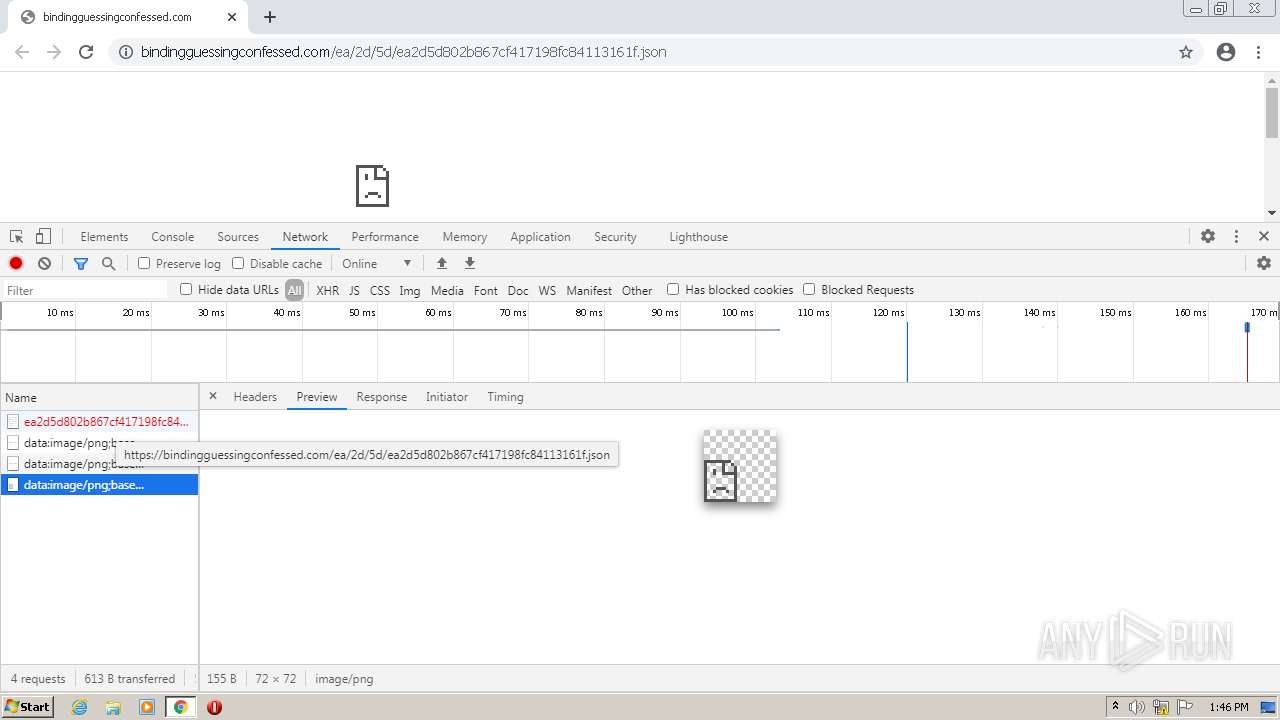Close the bindingguessingconfessed.com tab
This screenshot has width=1280, height=720.
click(x=232, y=17)
